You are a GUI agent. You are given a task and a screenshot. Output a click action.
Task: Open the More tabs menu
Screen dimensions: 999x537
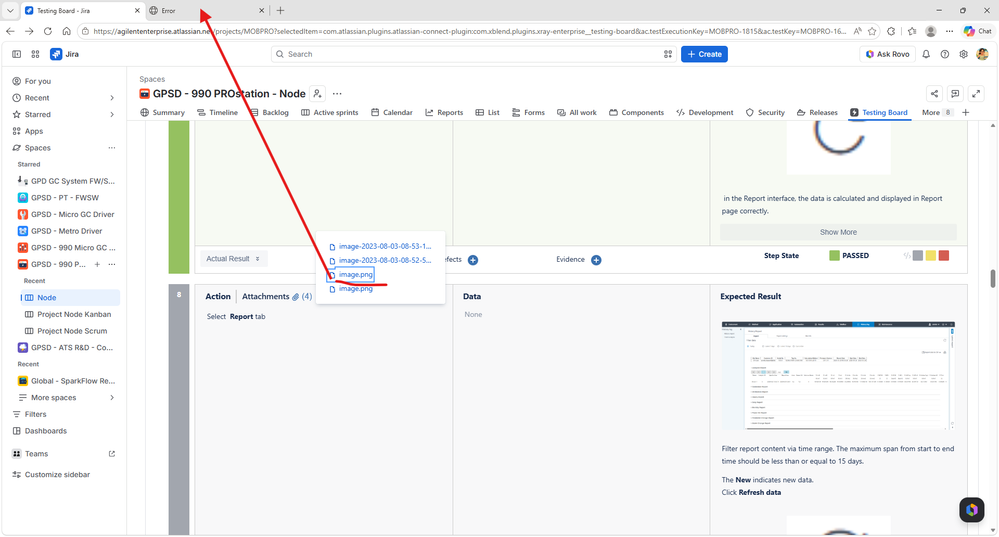[937, 113]
